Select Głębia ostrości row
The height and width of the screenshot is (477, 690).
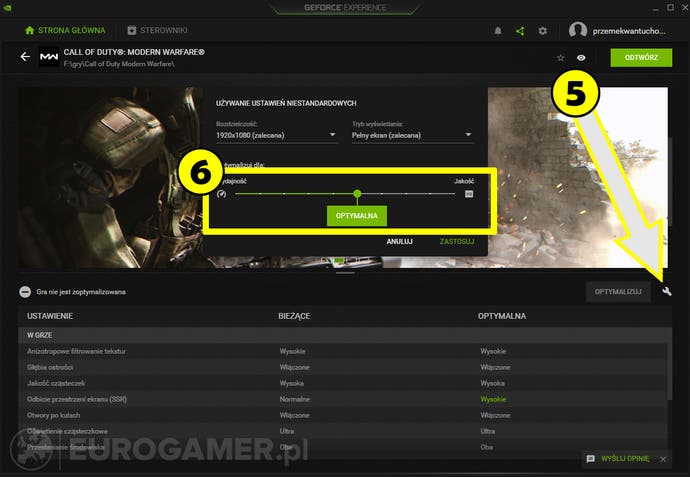[x=343, y=367]
